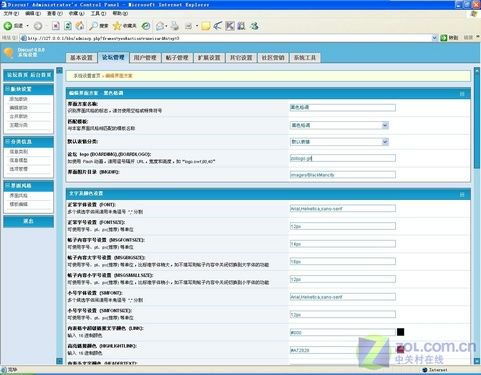Collapse the 分类信息 sidebar group

coord(7,141)
